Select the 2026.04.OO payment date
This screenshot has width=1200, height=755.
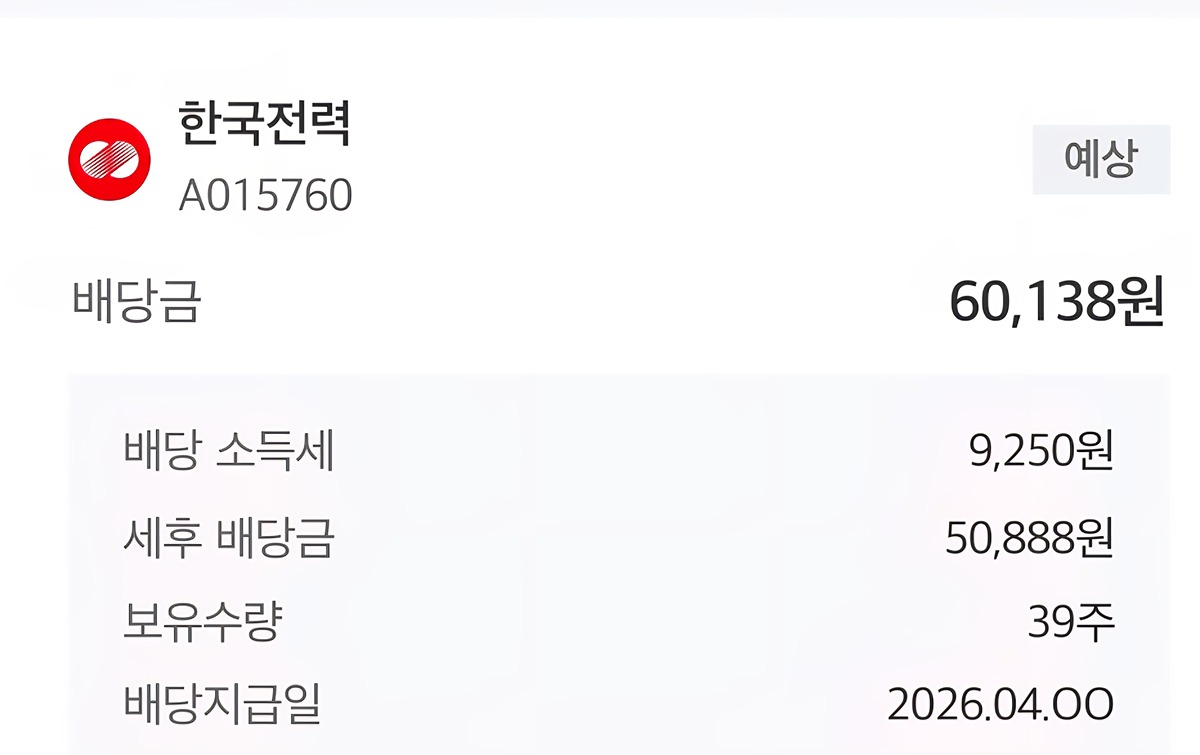1001,706
